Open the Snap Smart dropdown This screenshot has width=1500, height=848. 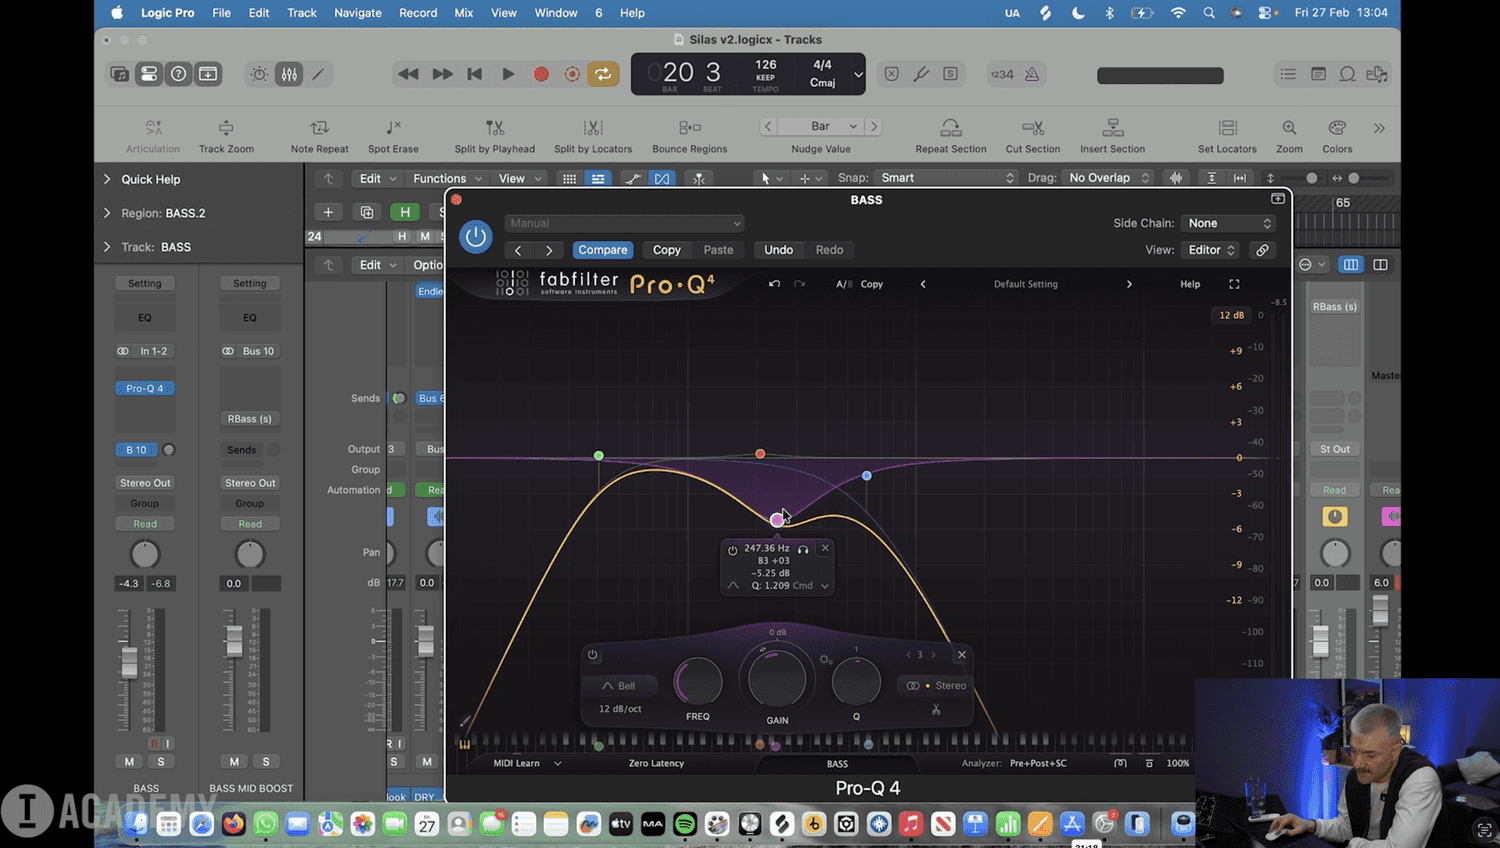tap(945, 178)
